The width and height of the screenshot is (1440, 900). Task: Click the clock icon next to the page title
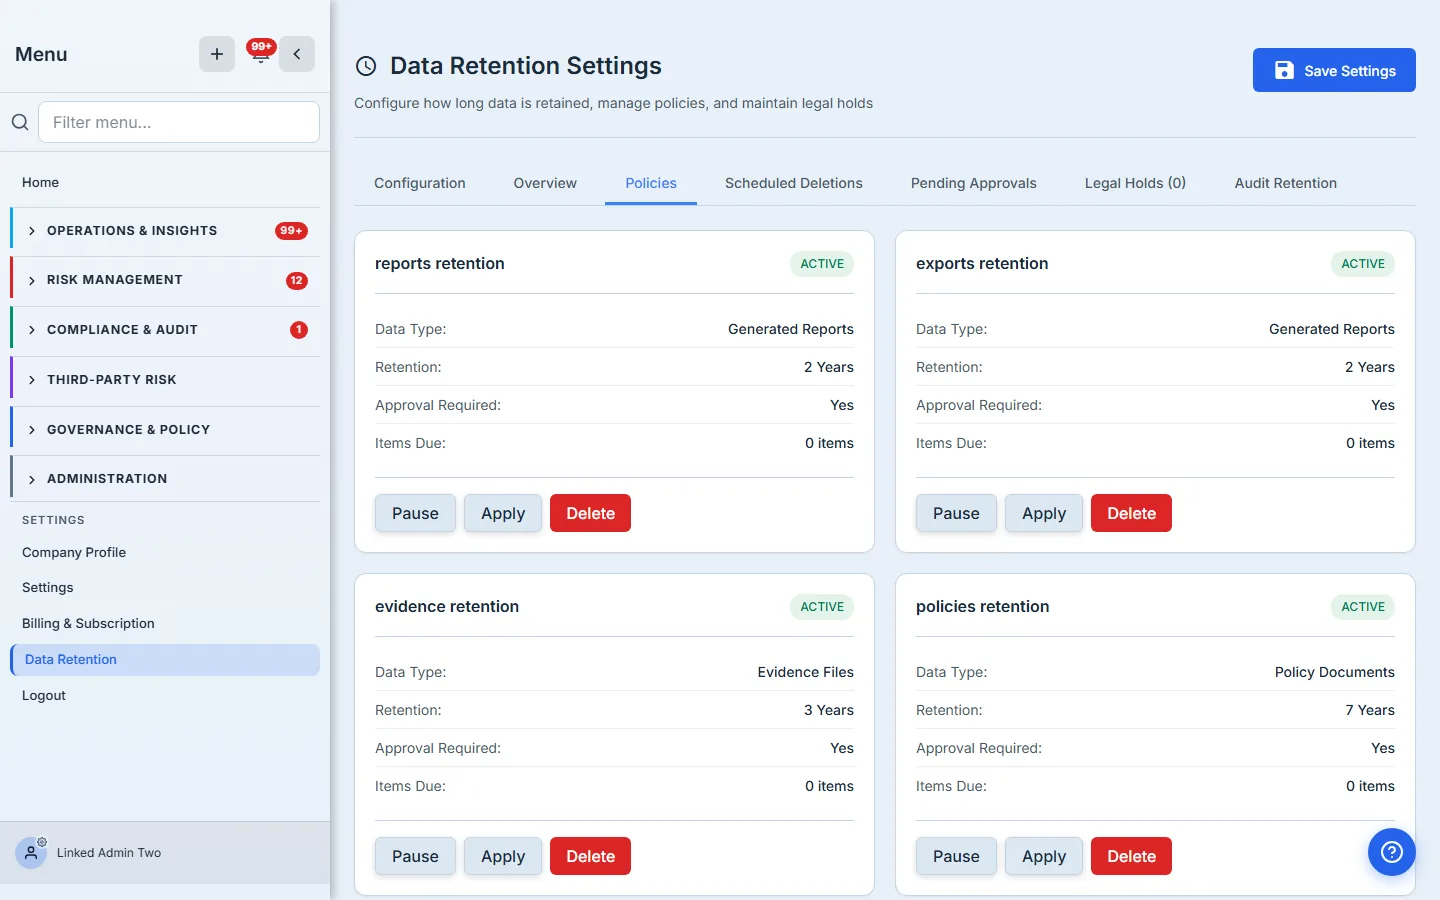point(366,66)
